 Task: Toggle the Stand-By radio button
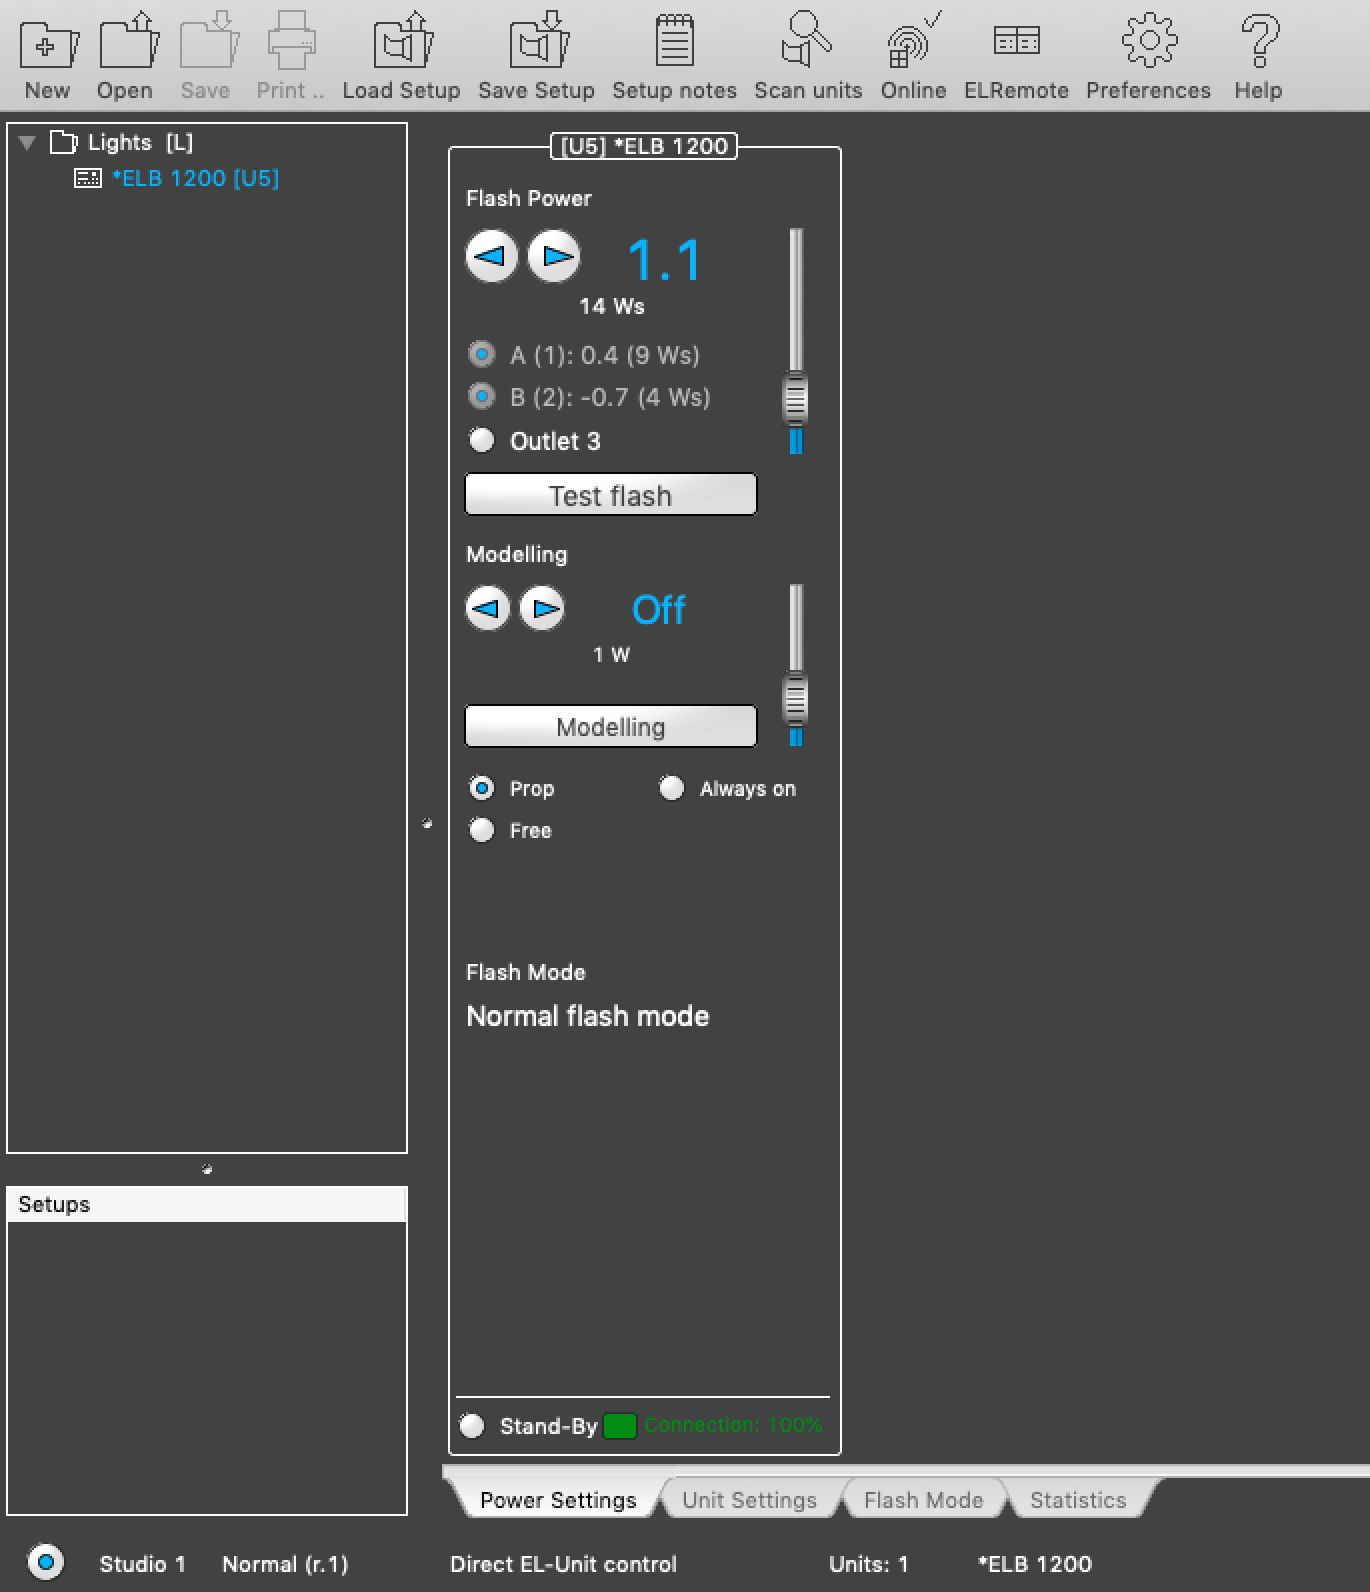472,1425
